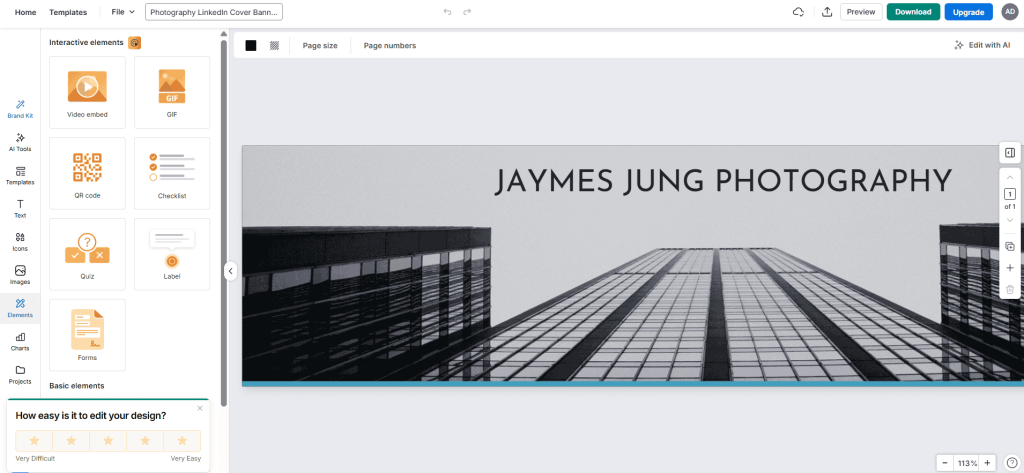
Task: Duplicate the current page
Action: (x=1010, y=246)
